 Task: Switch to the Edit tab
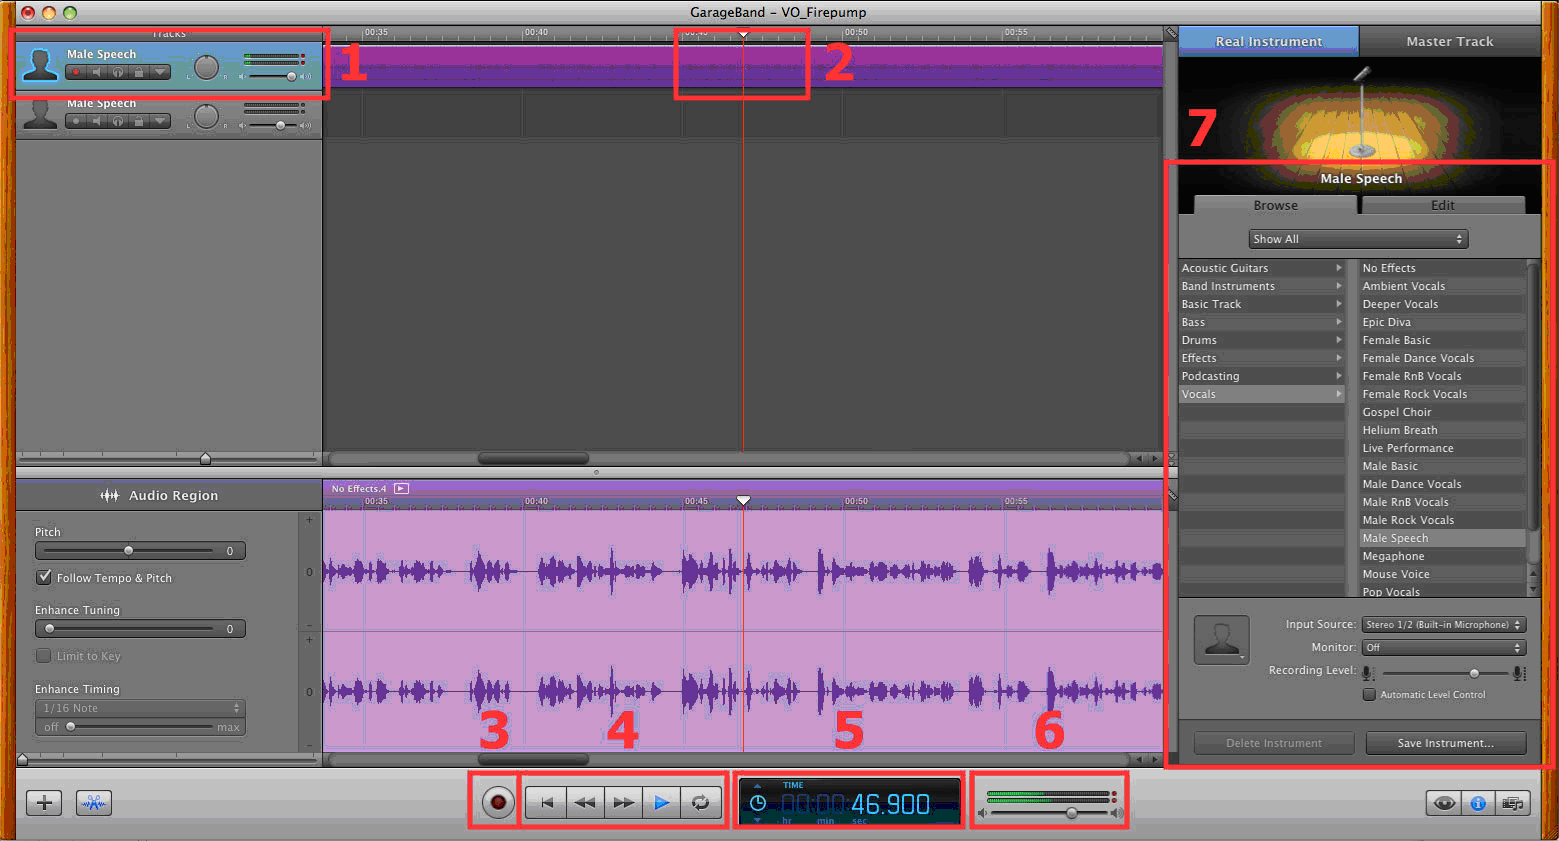1442,205
